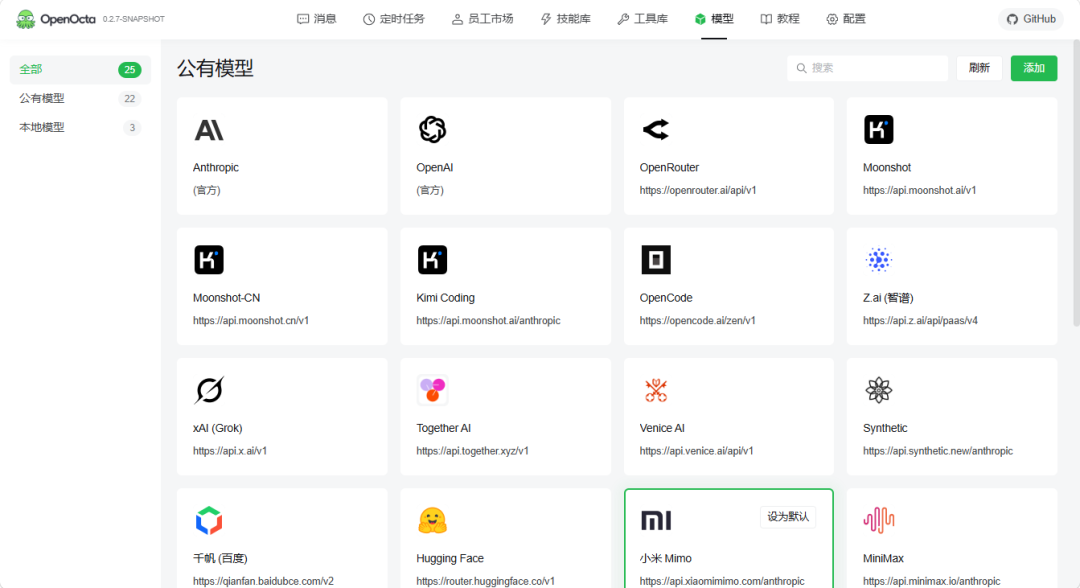Open the 员工市场 tab
1080x588 pixels.
point(482,19)
